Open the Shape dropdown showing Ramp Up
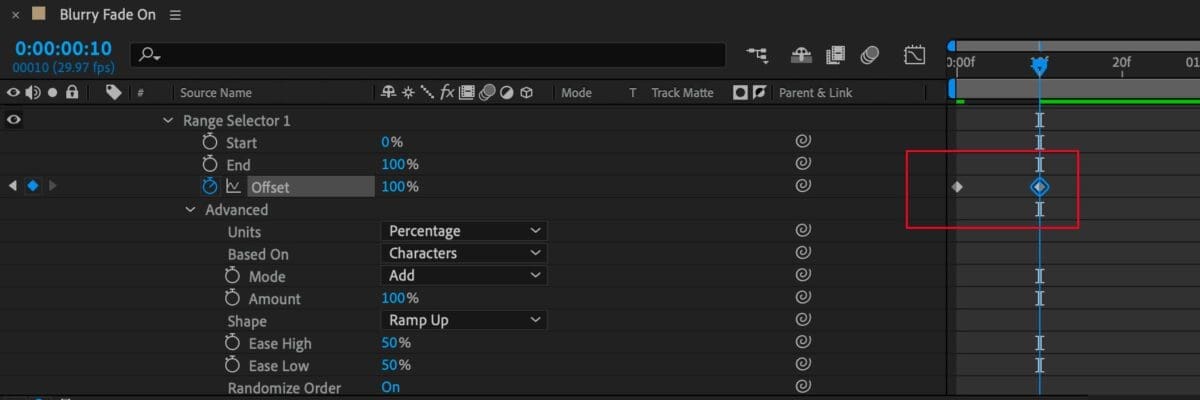The height and width of the screenshot is (400, 1200). click(x=464, y=320)
